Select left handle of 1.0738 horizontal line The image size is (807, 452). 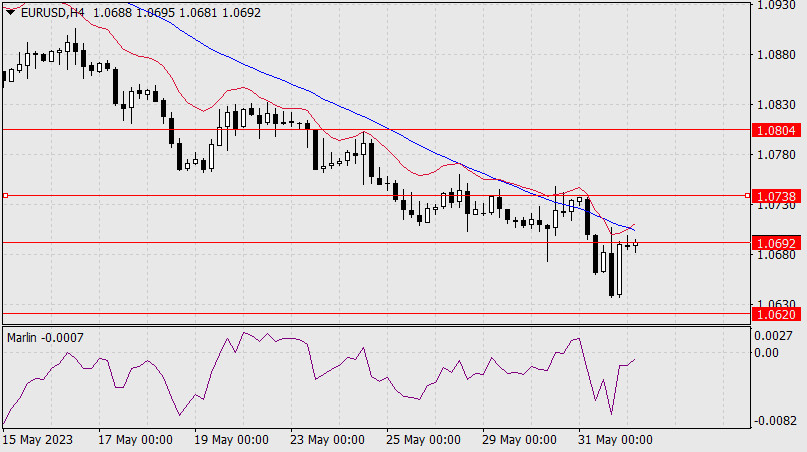pos(5,196)
